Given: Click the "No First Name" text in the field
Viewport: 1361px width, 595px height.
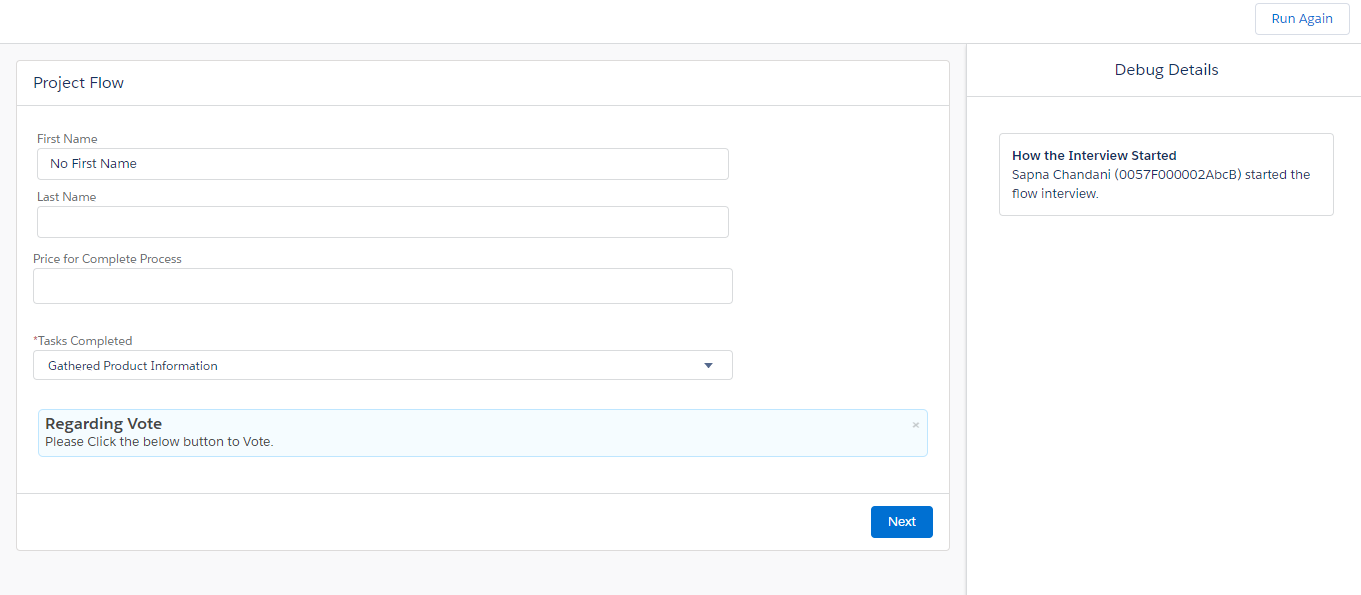Looking at the screenshot, I should click(x=93, y=163).
